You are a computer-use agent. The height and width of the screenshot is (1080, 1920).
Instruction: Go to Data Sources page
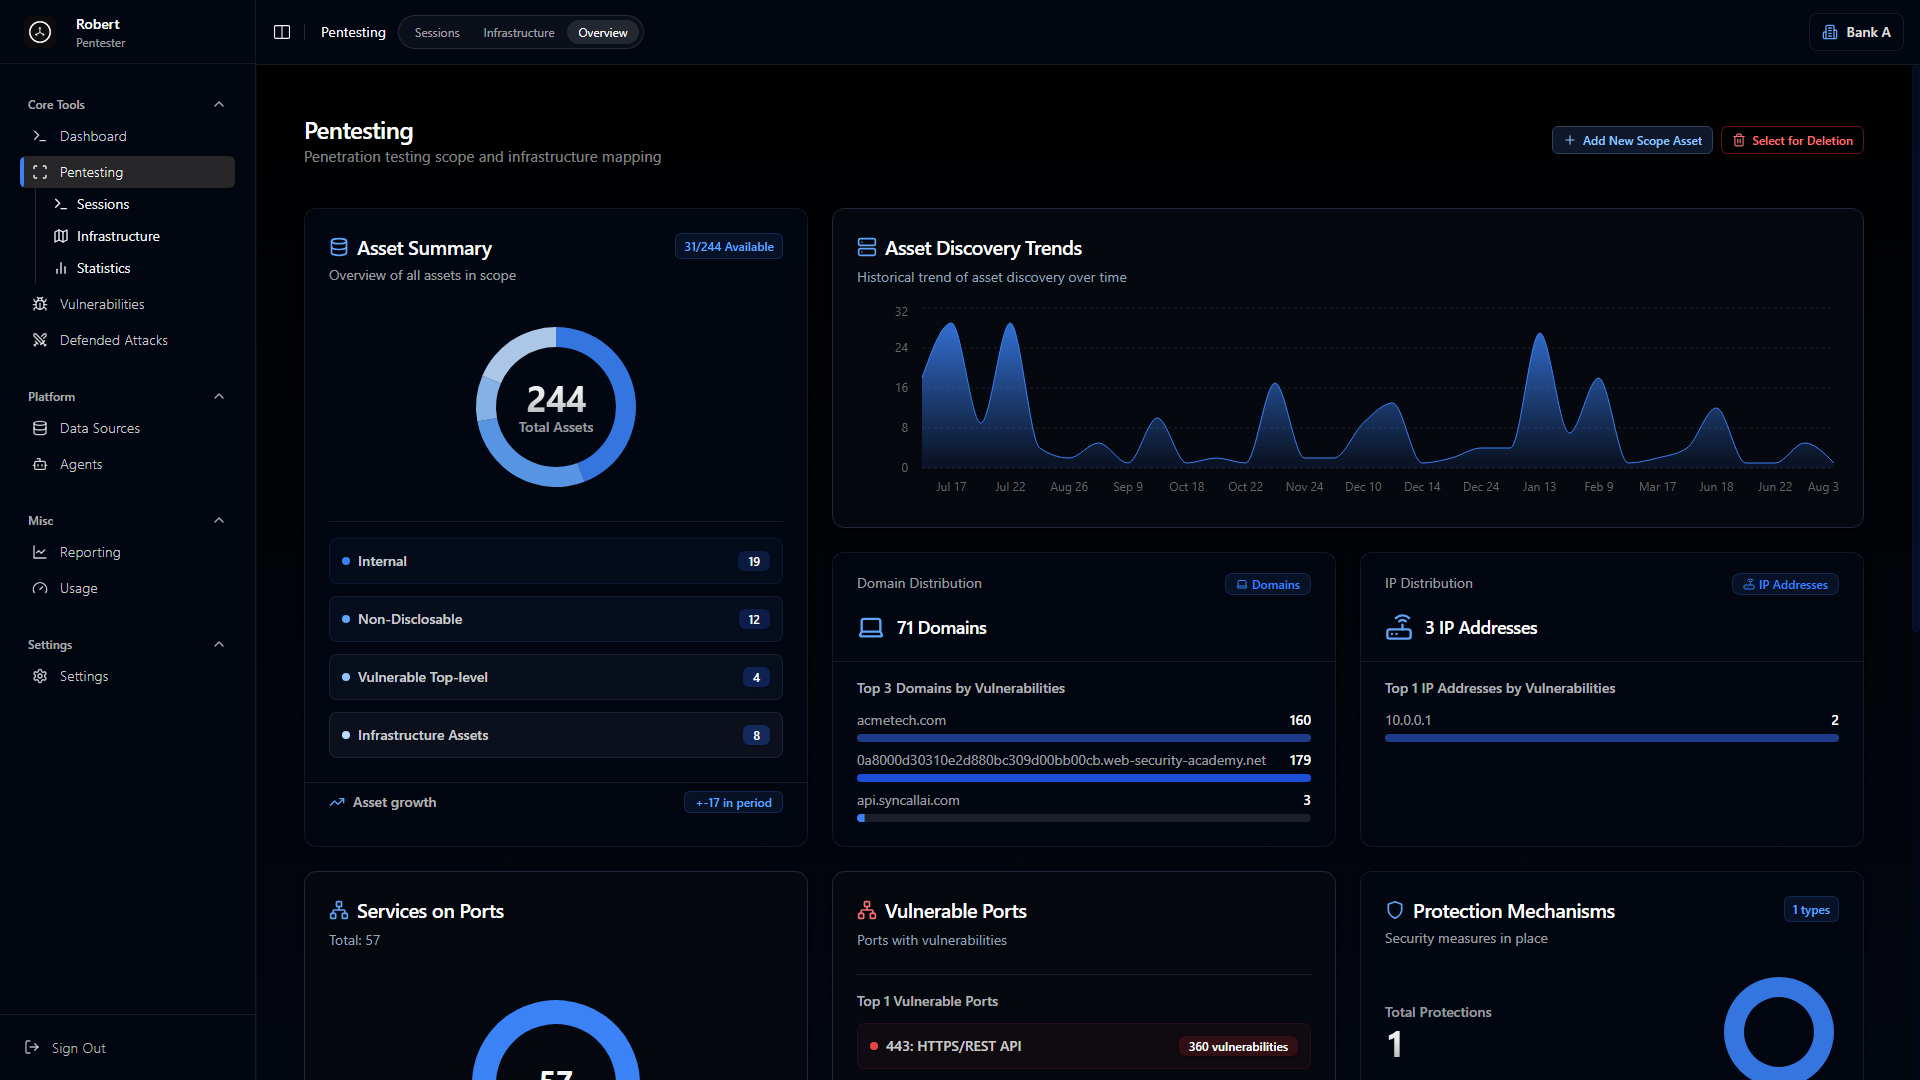coord(128,428)
